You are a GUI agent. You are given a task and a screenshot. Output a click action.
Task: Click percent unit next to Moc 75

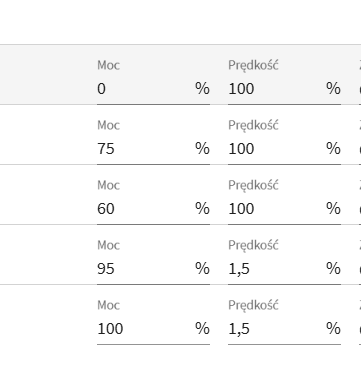pos(202,149)
